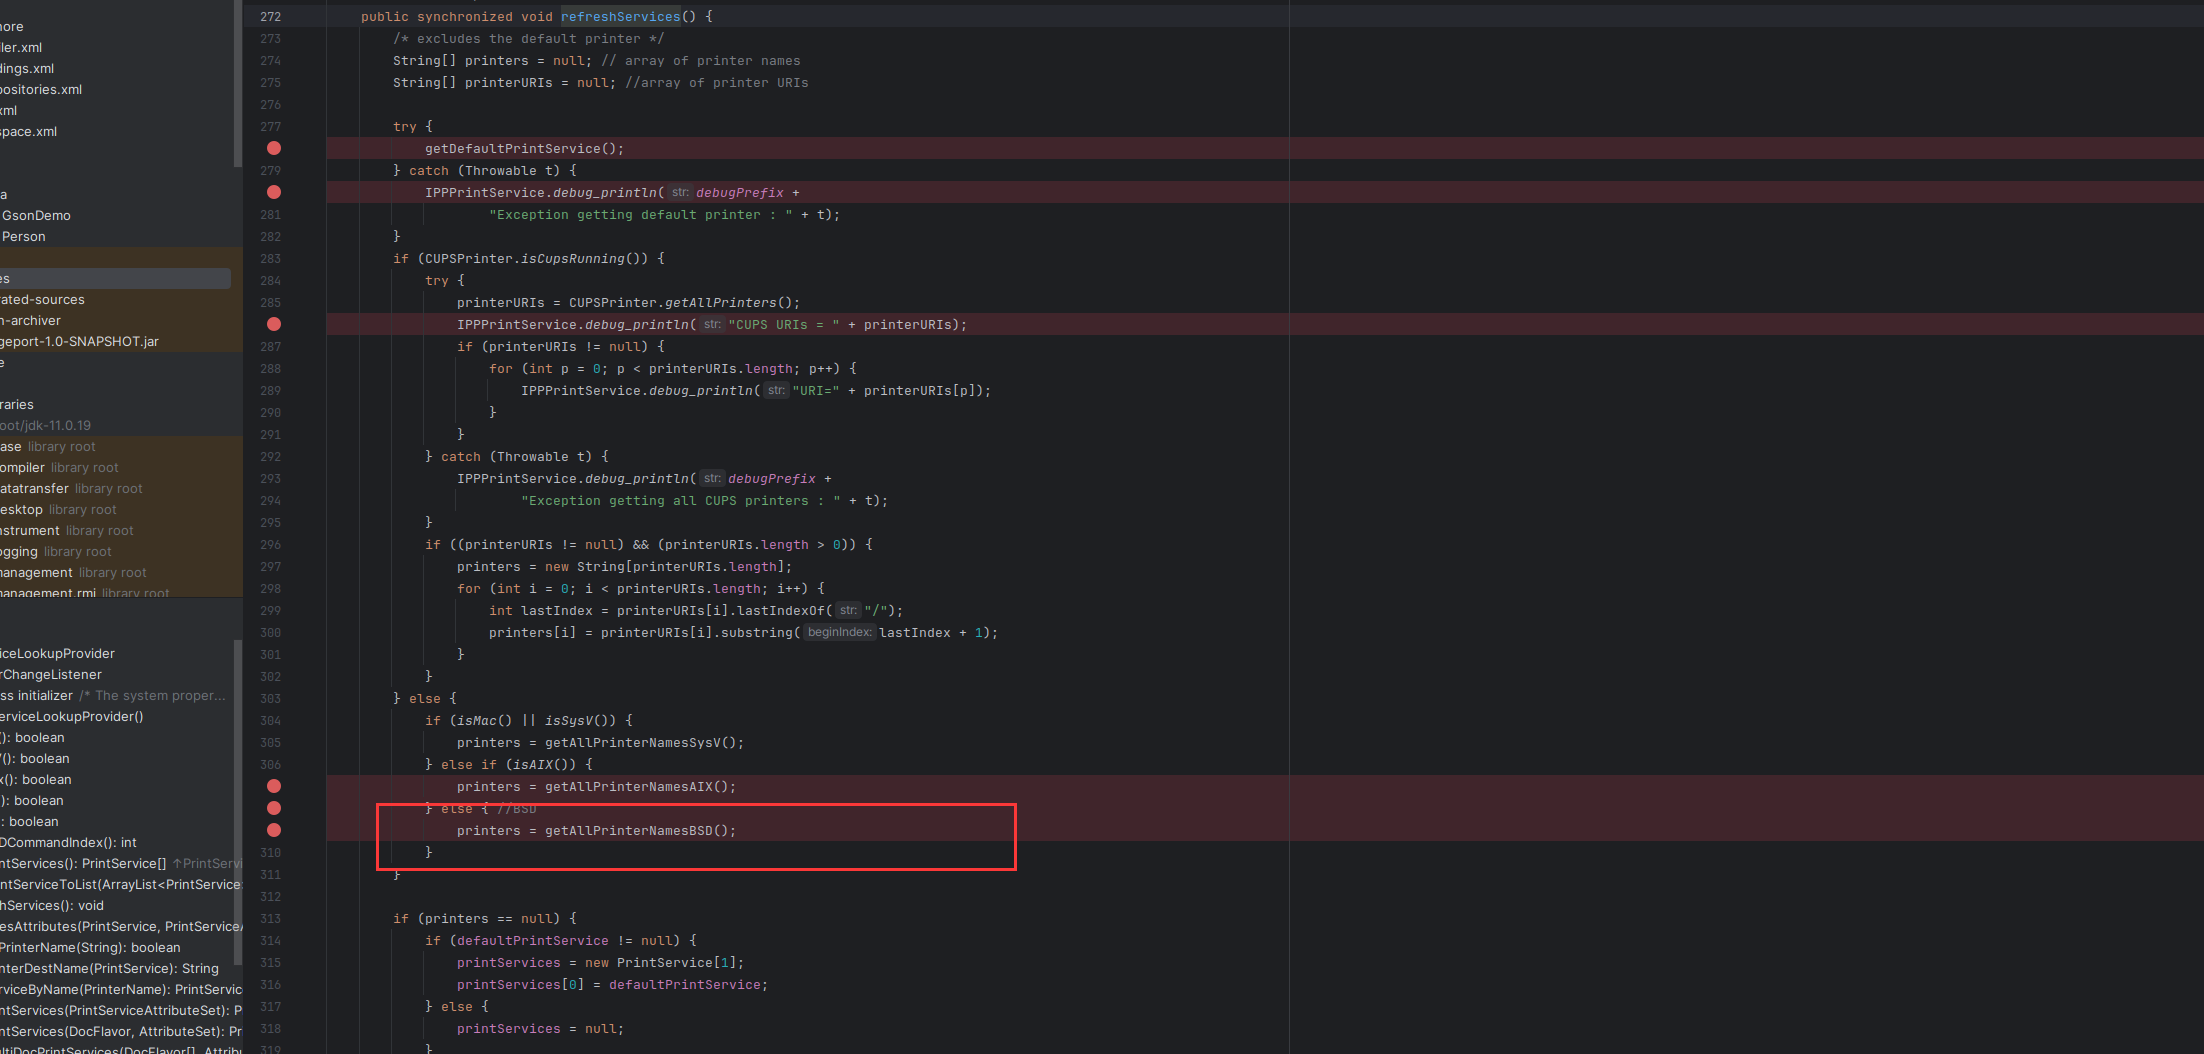This screenshot has width=2204, height=1054.
Task: Select Person class in project tree
Action: click(x=24, y=236)
